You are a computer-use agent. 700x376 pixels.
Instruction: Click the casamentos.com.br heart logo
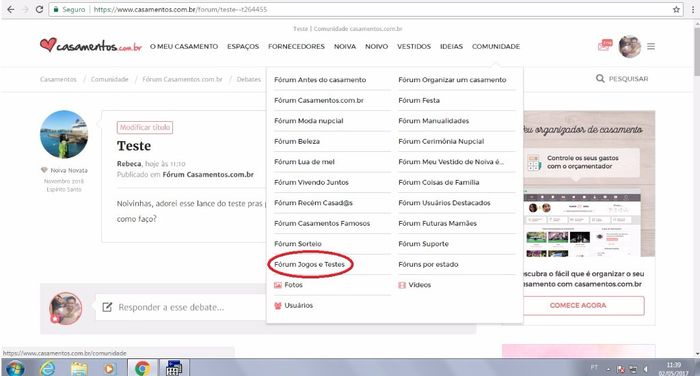point(91,45)
